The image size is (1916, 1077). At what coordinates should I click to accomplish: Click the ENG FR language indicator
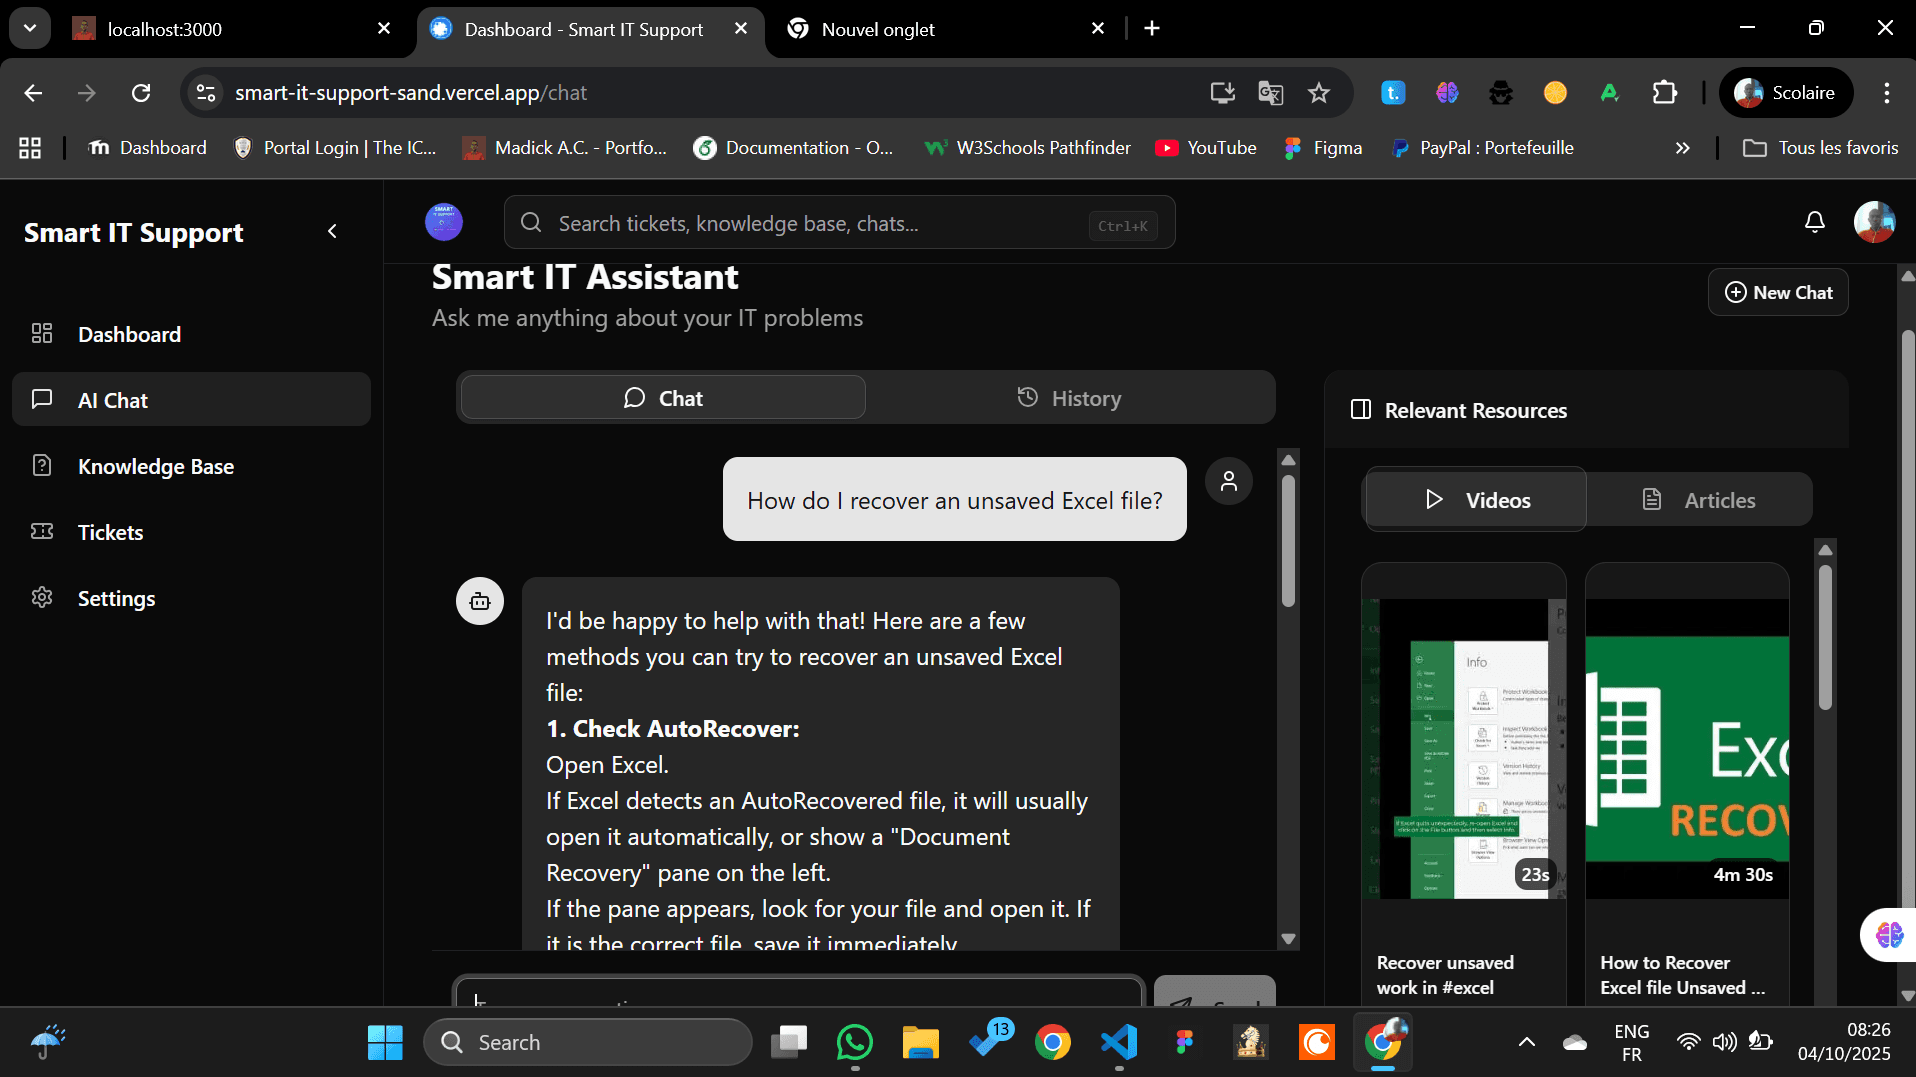[x=1632, y=1042]
